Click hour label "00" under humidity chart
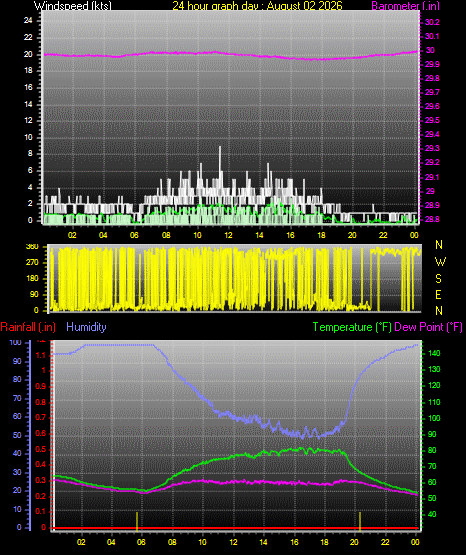This screenshot has height=555, width=466. [415, 542]
